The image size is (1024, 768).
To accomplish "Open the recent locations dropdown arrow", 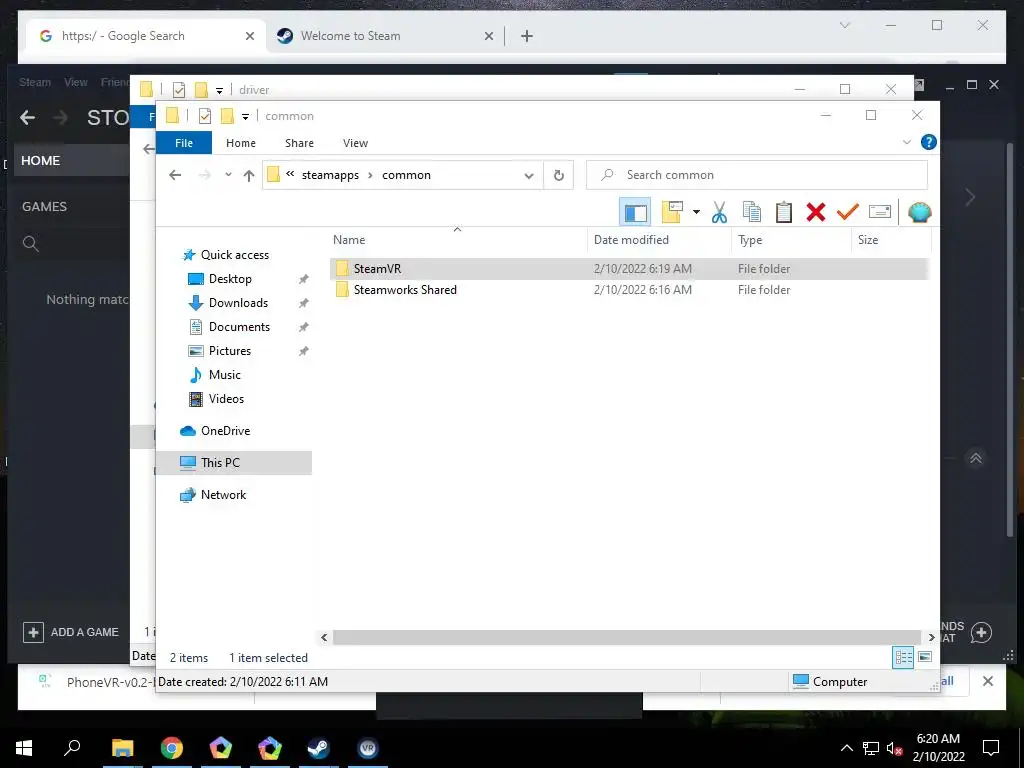I will [x=228, y=175].
